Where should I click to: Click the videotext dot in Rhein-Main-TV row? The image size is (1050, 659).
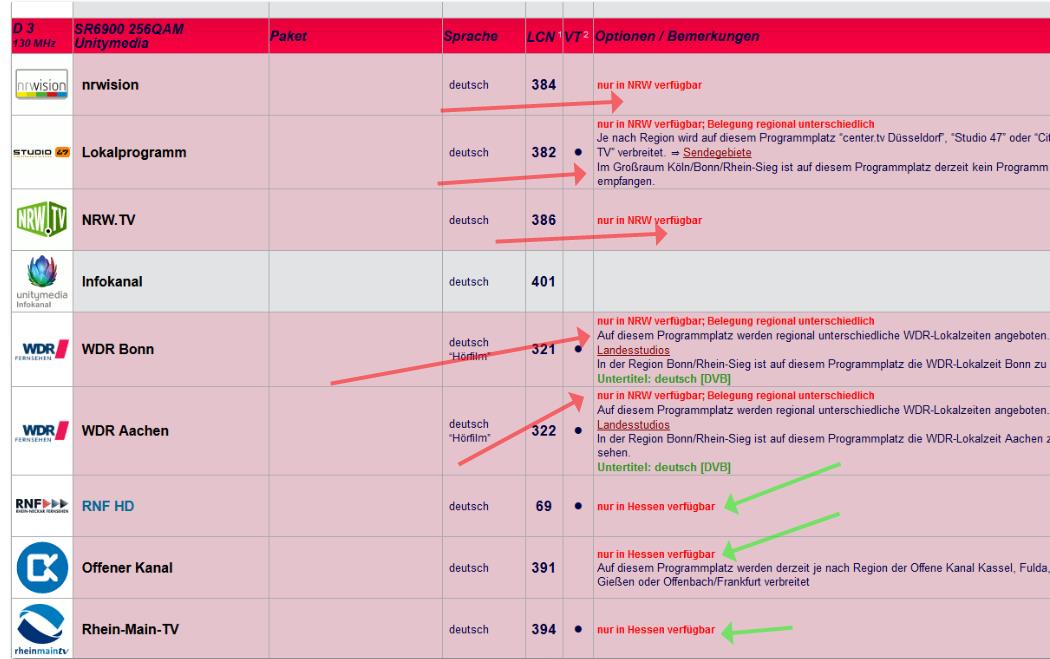pos(578,630)
